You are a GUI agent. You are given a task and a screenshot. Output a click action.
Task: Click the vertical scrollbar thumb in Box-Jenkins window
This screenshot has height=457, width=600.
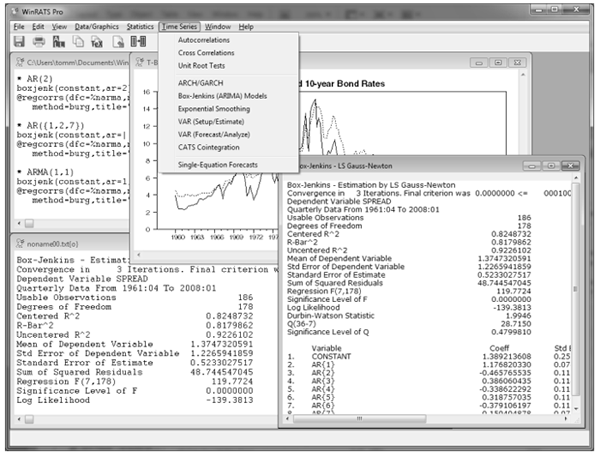[x=576, y=289]
